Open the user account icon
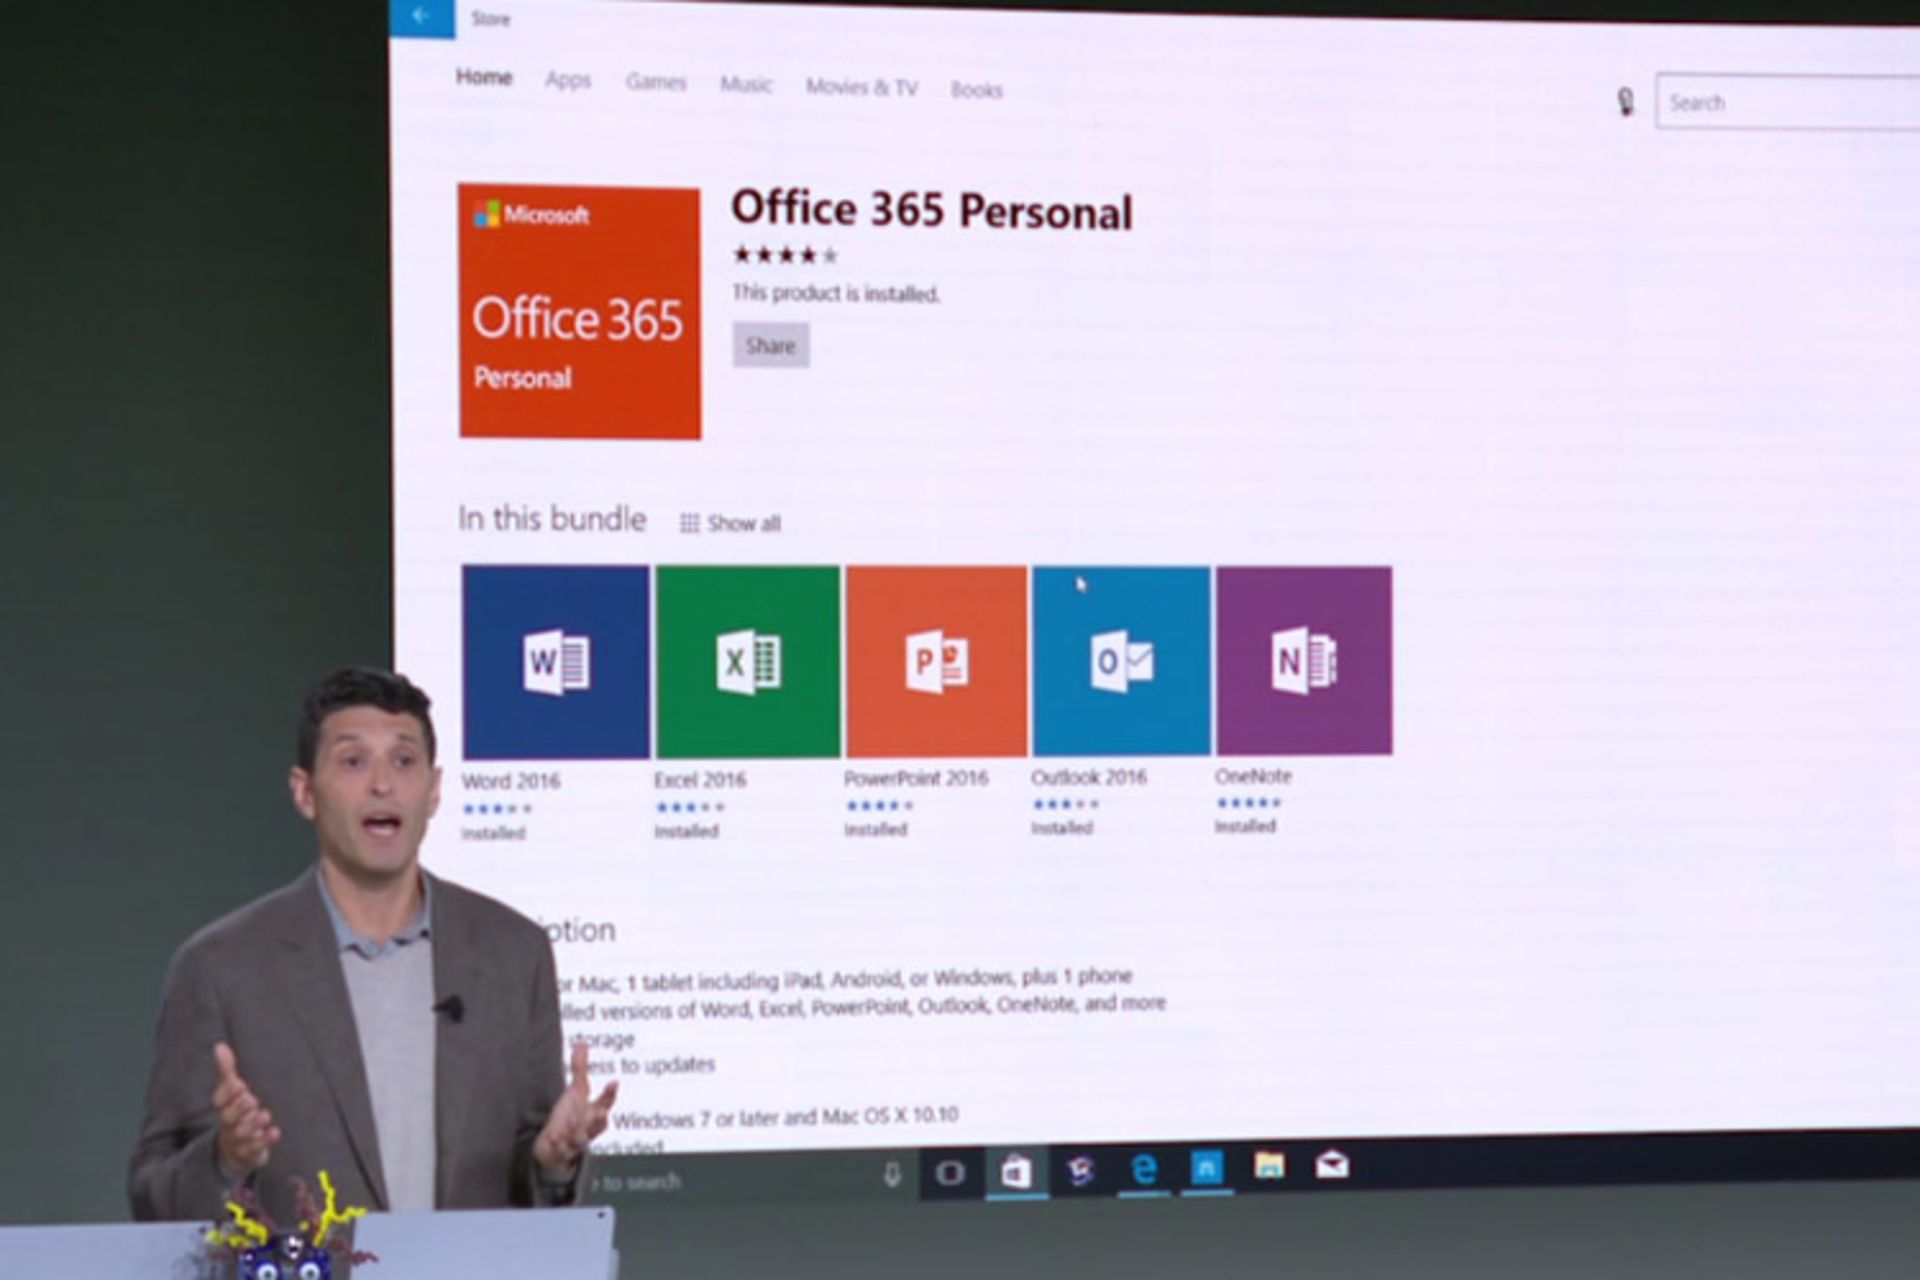Viewport: 1920px width, 1280px height. [x=1626, y=102]
